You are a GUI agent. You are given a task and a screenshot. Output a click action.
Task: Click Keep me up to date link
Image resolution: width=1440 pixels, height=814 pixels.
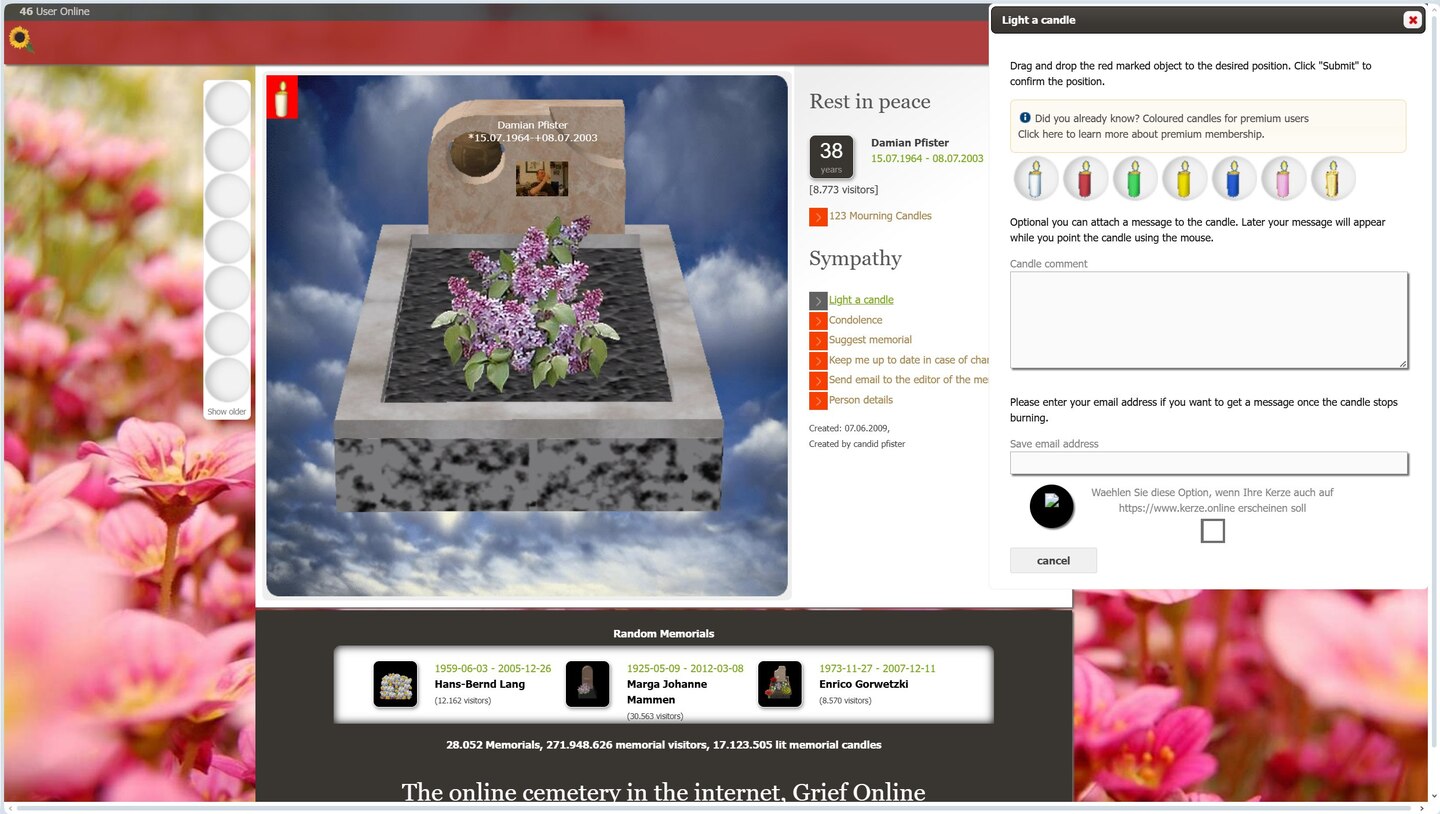click(908, 360)
